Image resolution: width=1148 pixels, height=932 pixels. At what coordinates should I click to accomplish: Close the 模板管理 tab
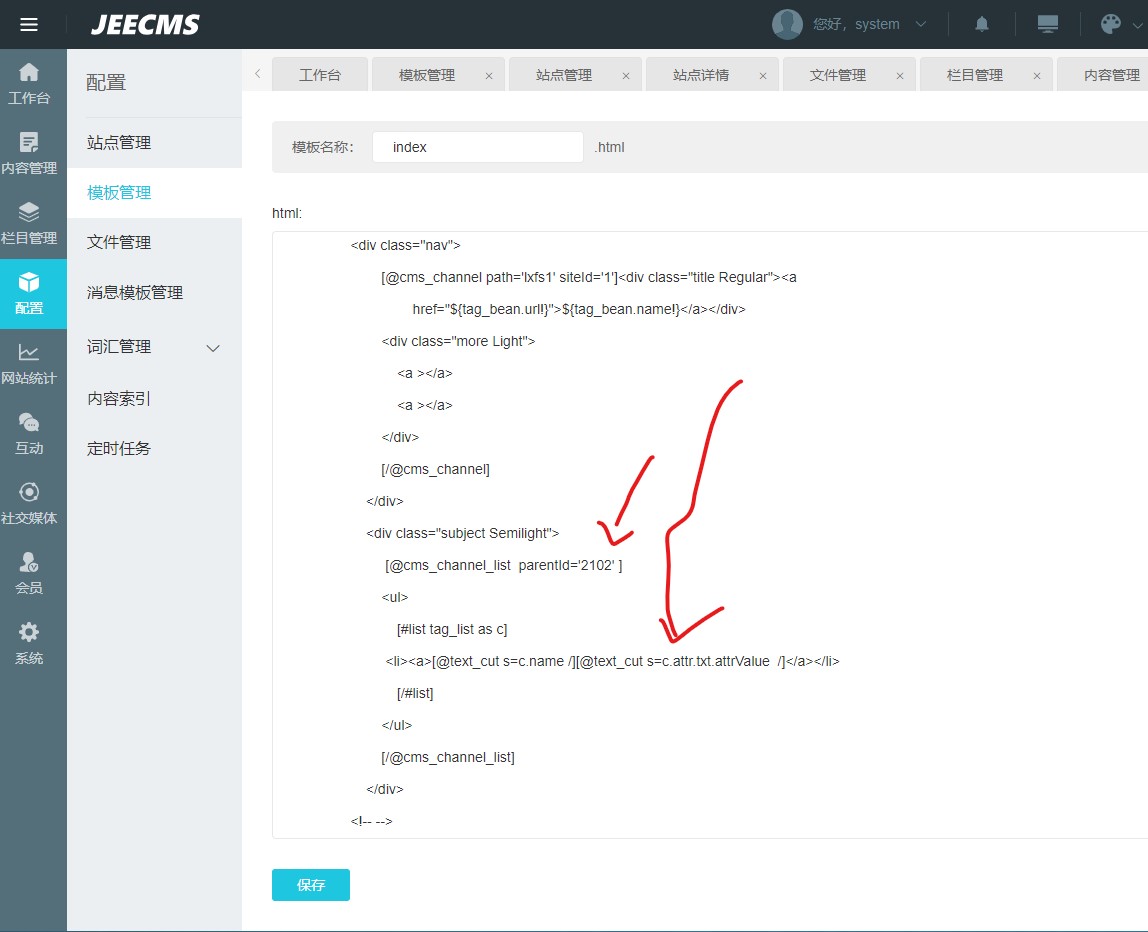click(x=489, y=75)
